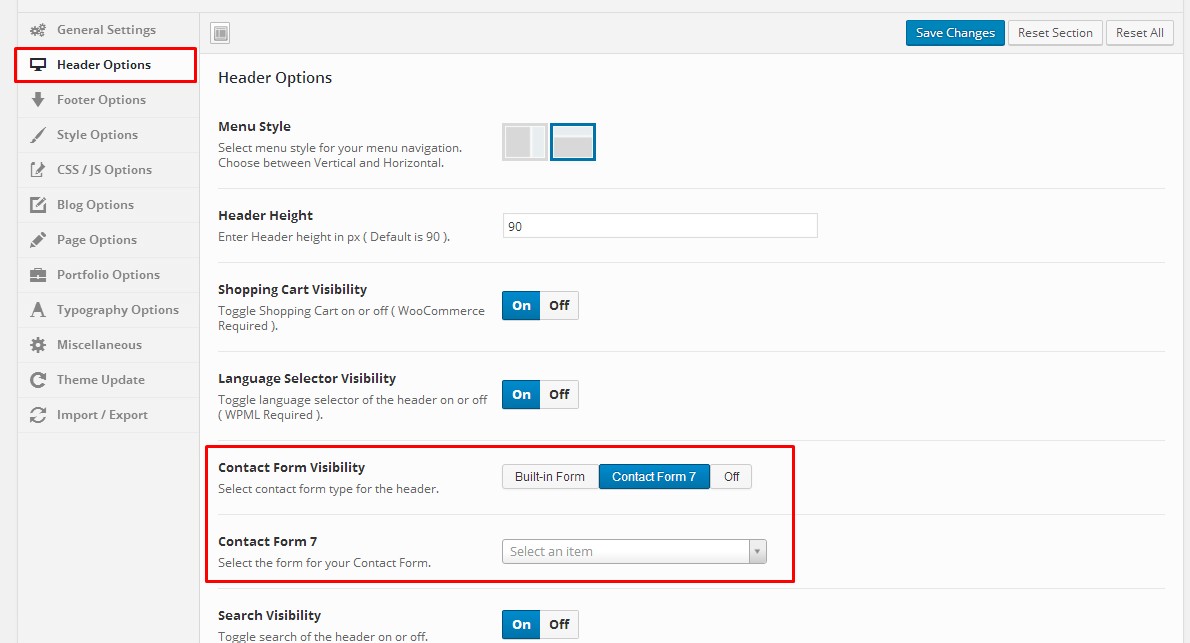1190x643 pixels.
Task: Open Theme Update via its refresh icon
Action: [38, 380]
